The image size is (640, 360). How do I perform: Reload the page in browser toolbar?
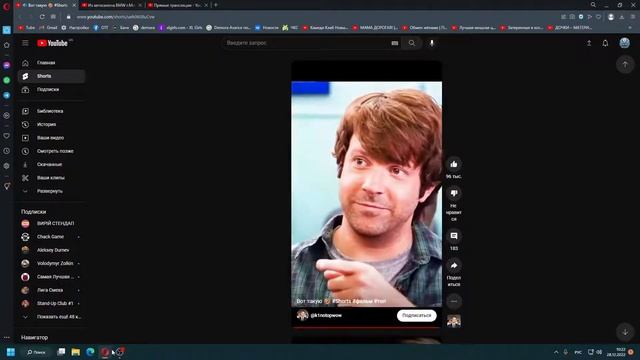(42, 17)
